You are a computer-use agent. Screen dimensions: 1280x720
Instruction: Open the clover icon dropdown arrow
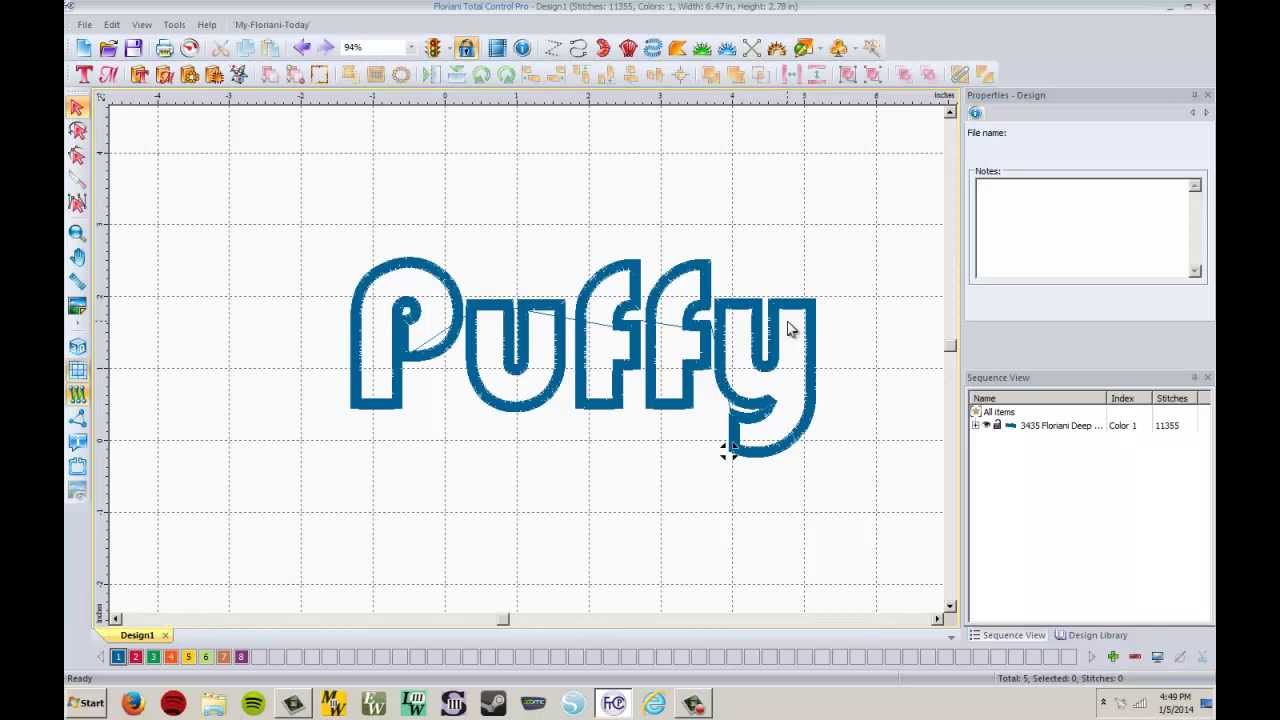pyautogui.click(x=853, y=48)
